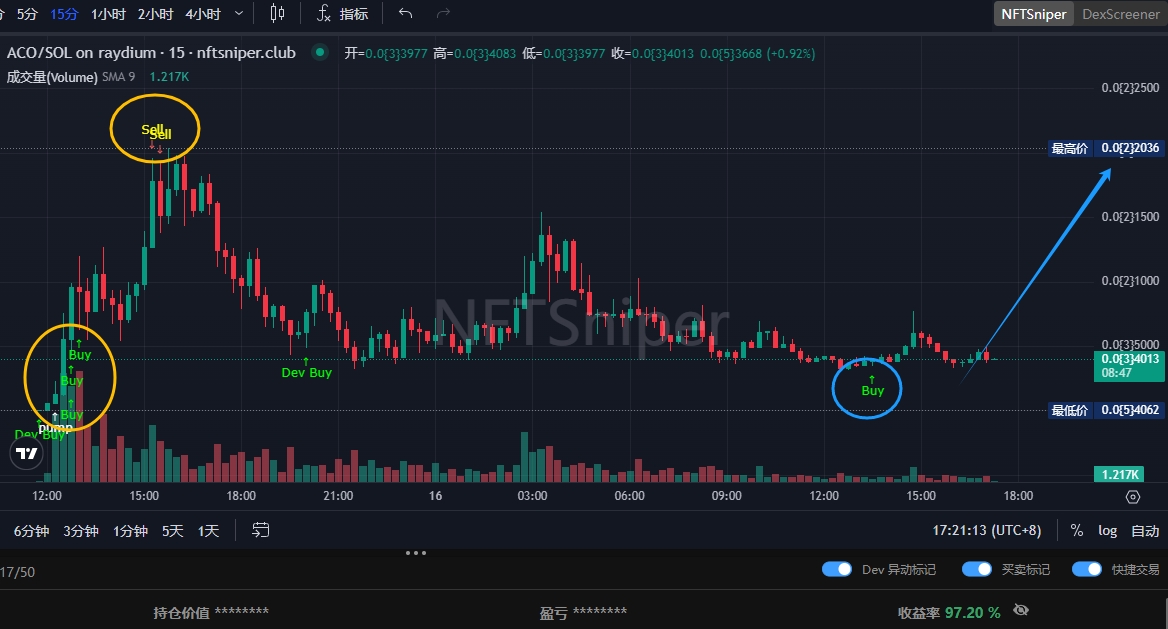The width and height of the screenshot is (1168, 629).
Task: Set range to 5天
Action: coord(172,531)
